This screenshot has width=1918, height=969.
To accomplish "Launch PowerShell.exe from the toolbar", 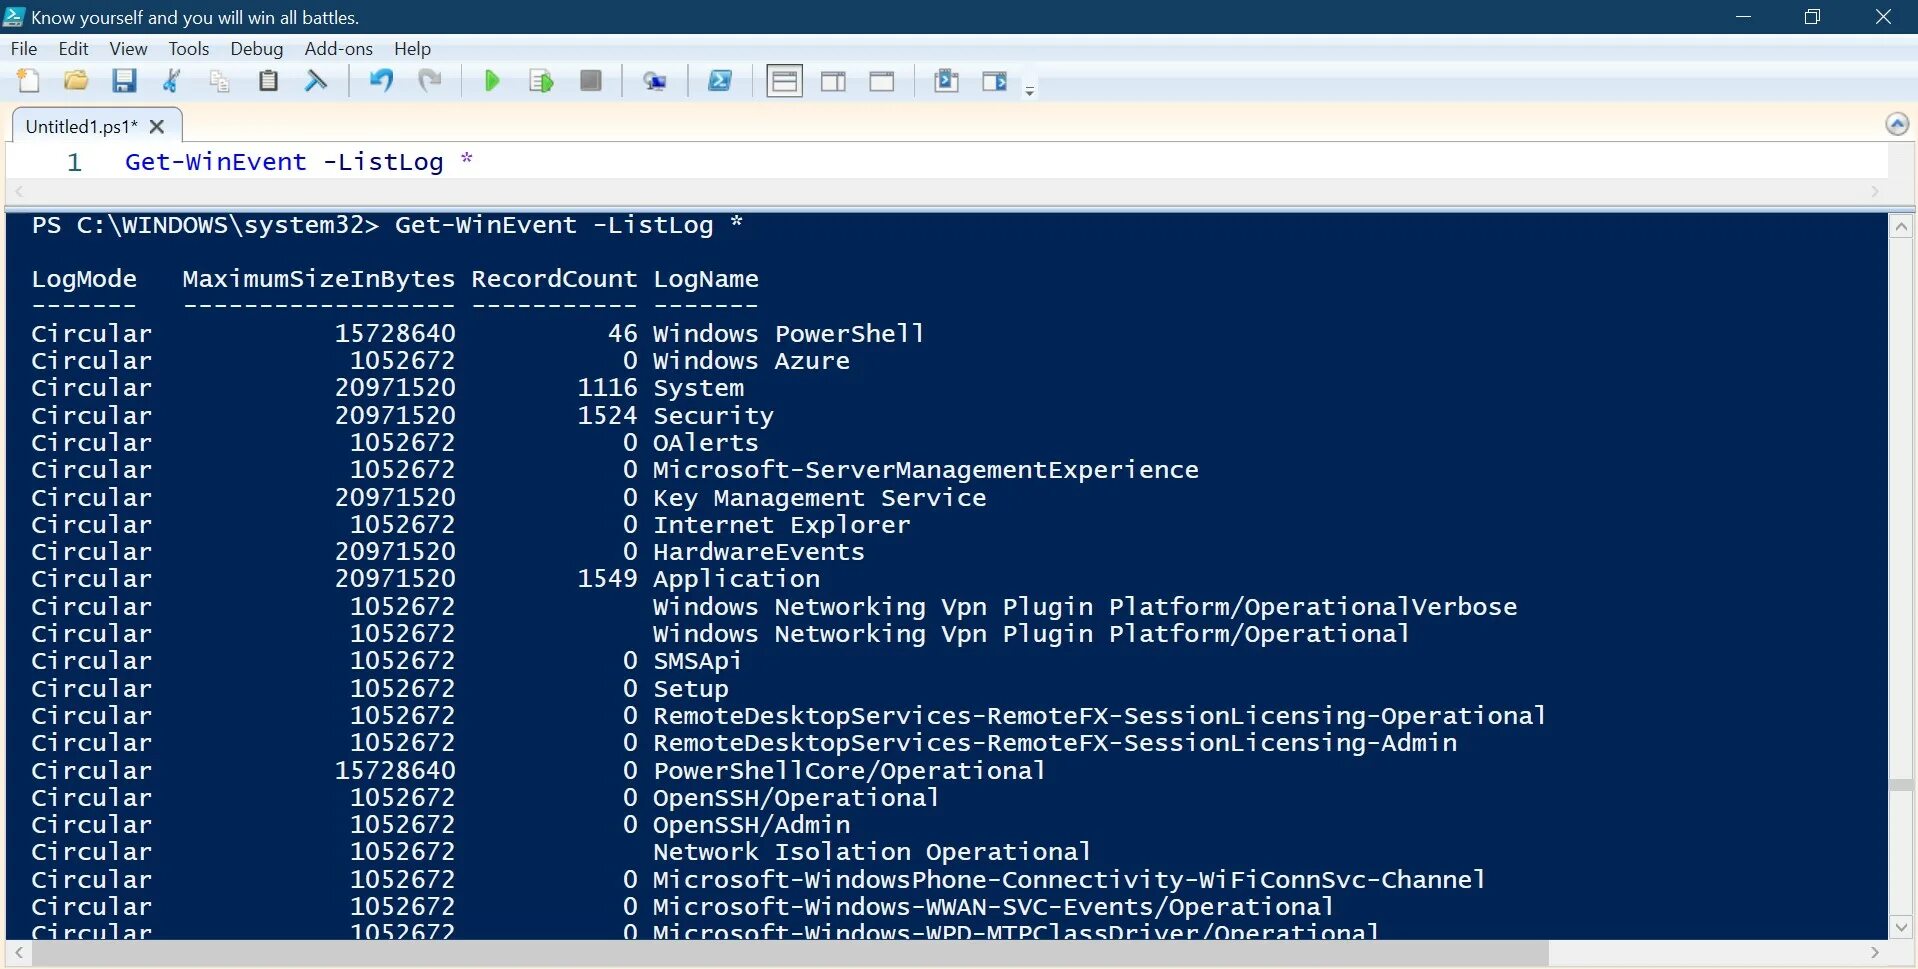I will (721, 81).
